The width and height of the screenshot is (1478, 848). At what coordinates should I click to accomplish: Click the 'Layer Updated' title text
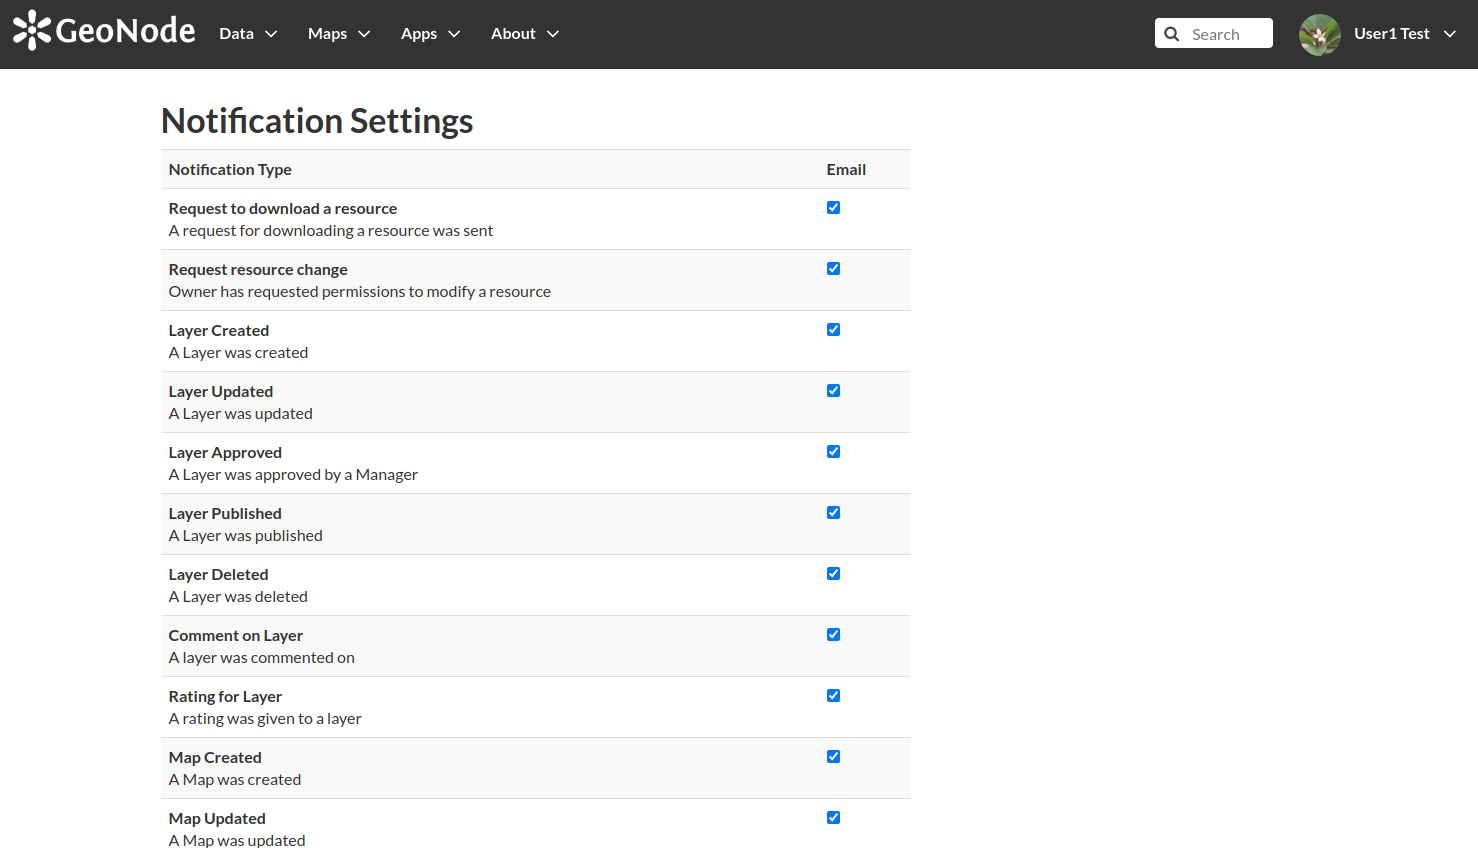(221, 392)
